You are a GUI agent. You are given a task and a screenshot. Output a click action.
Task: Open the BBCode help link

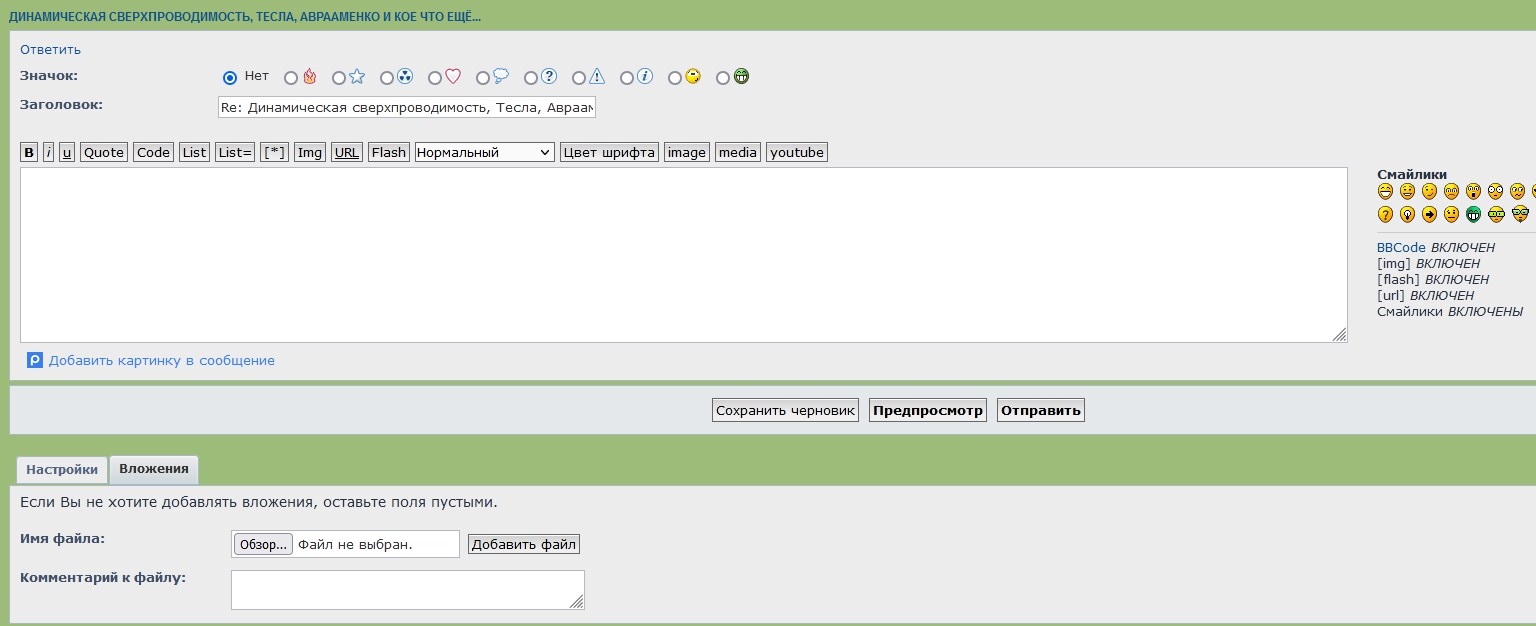click(1400, 247)
